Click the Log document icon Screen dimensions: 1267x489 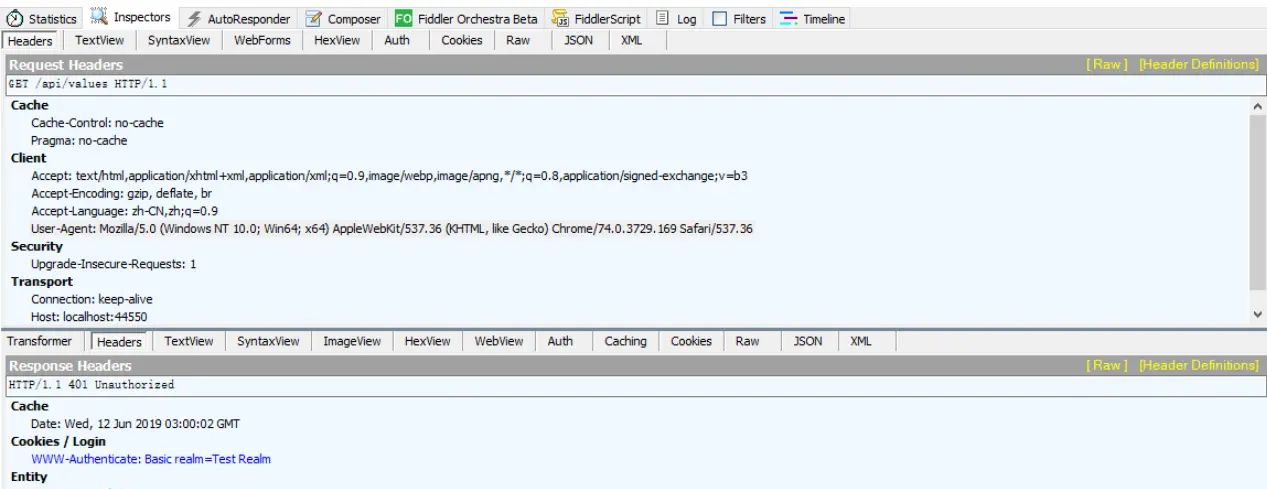pyautogui.click(x=662, y=19)
